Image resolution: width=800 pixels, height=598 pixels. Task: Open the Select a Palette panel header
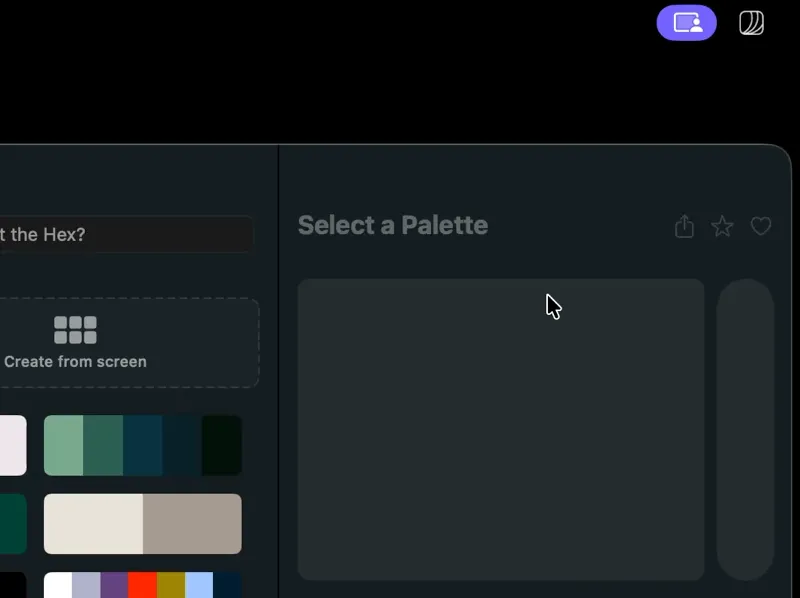(392, 225)
